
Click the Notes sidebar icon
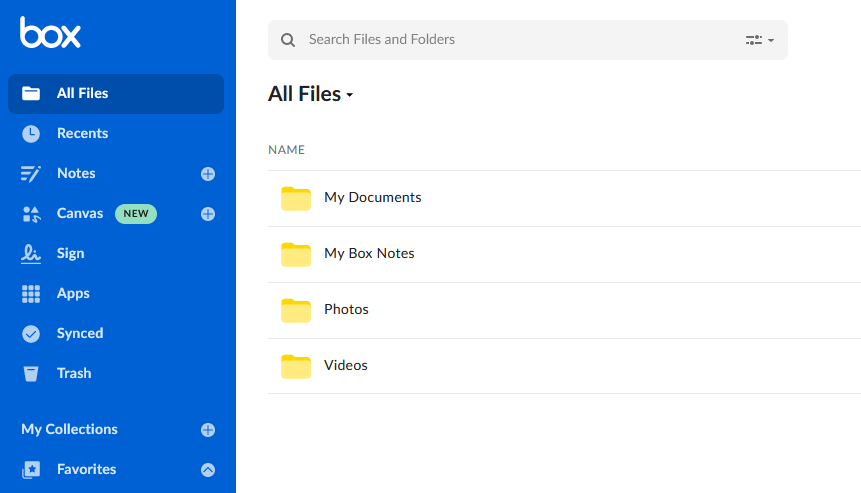31,174
